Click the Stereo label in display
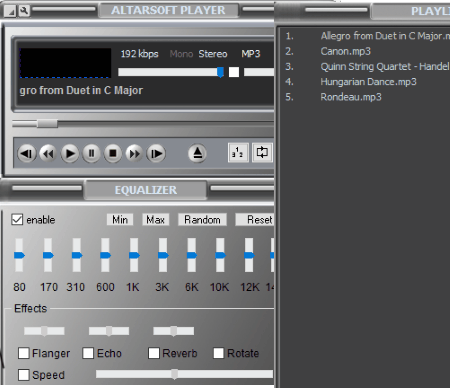 213,54
